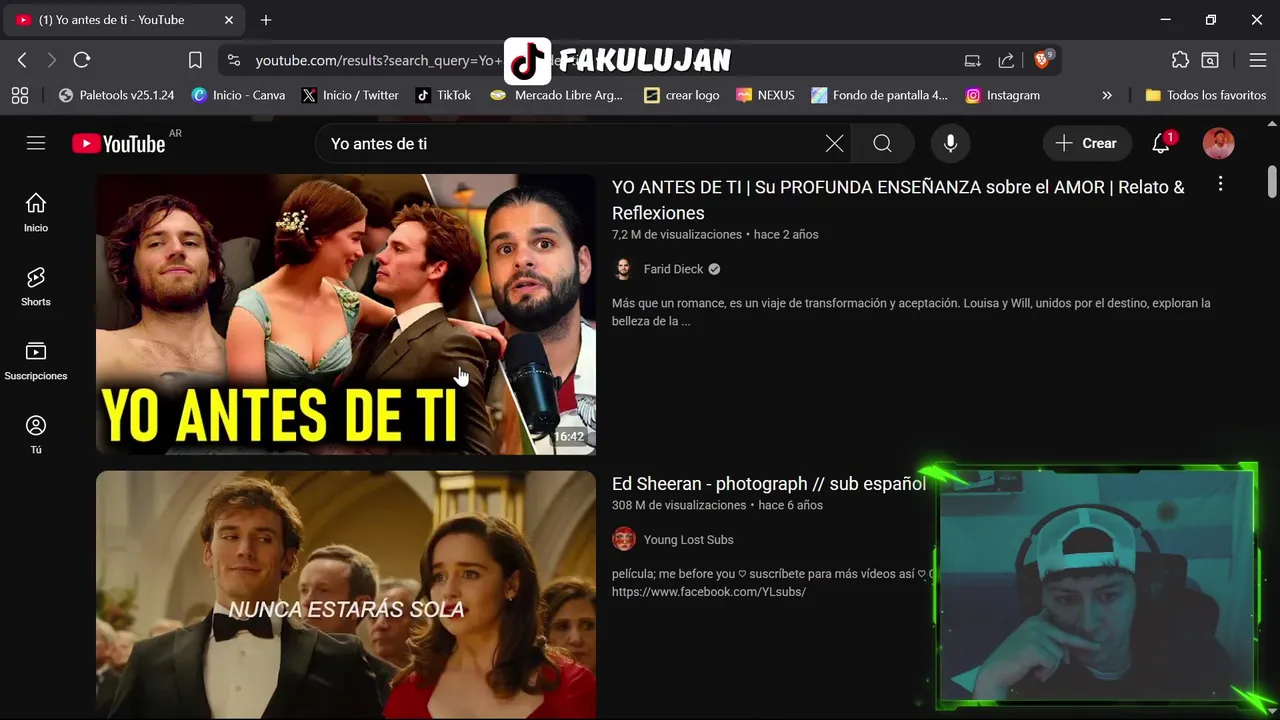Open the Inicio sidebar item
Image resolution: width=1280 pixels, height=720 pixels.
[x=36, y=213]
